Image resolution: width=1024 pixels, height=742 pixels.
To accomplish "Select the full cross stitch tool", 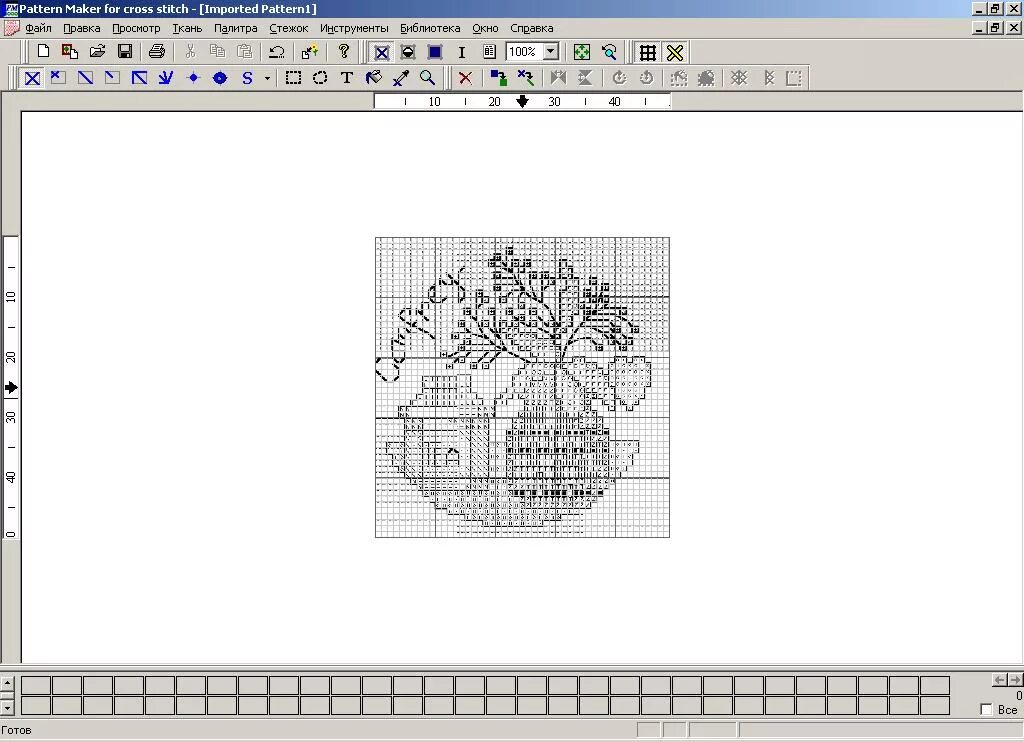I will coord(33,77).
